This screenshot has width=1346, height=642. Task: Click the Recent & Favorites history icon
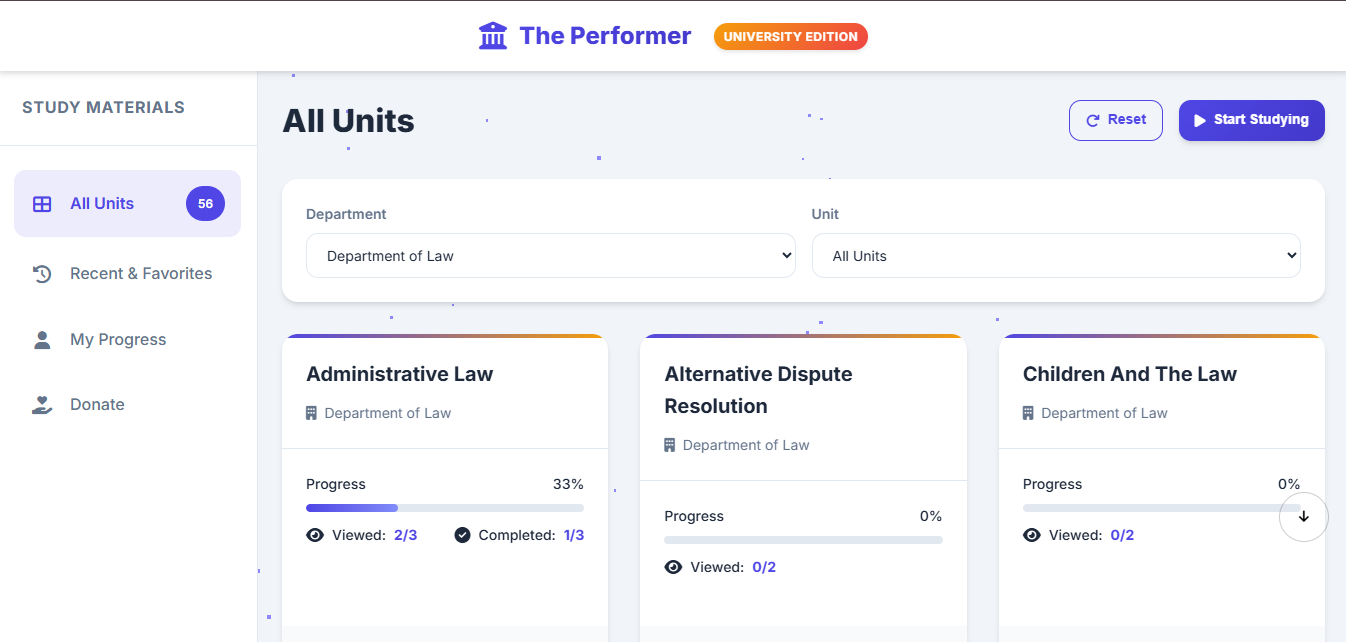pos(42,274)
